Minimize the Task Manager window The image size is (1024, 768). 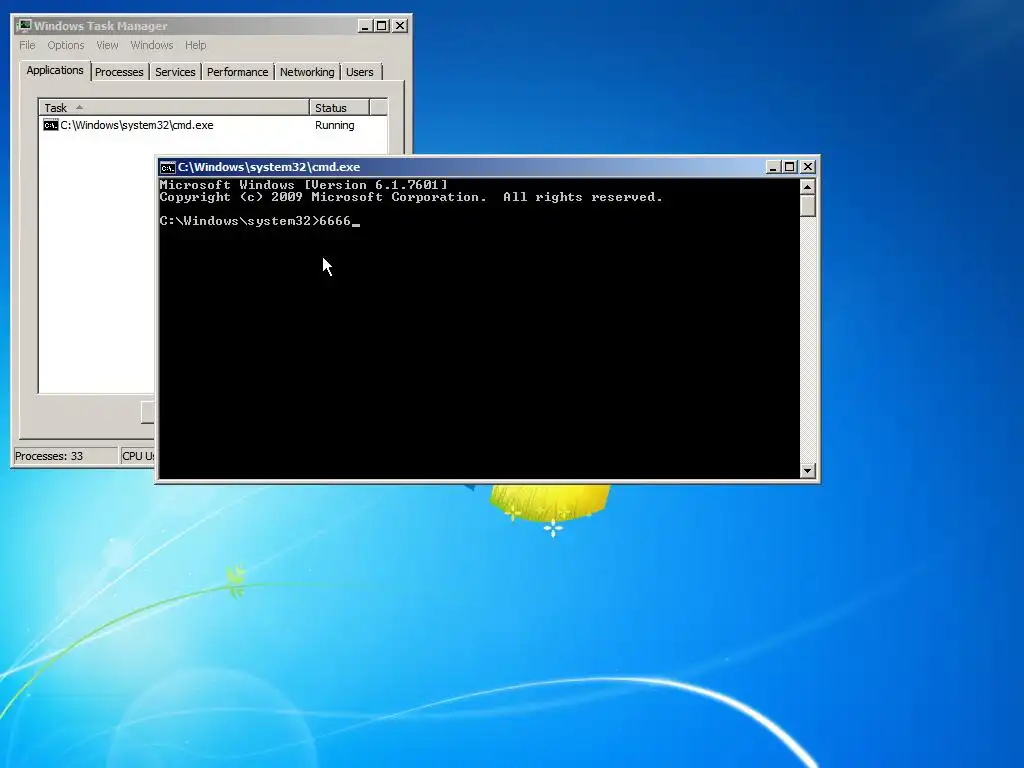365,26
